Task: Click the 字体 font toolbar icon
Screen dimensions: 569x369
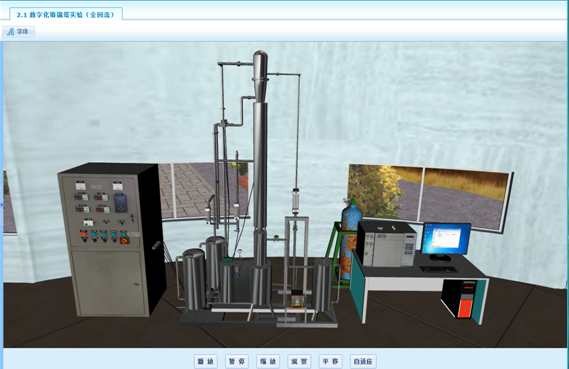Action: [18, 32]
